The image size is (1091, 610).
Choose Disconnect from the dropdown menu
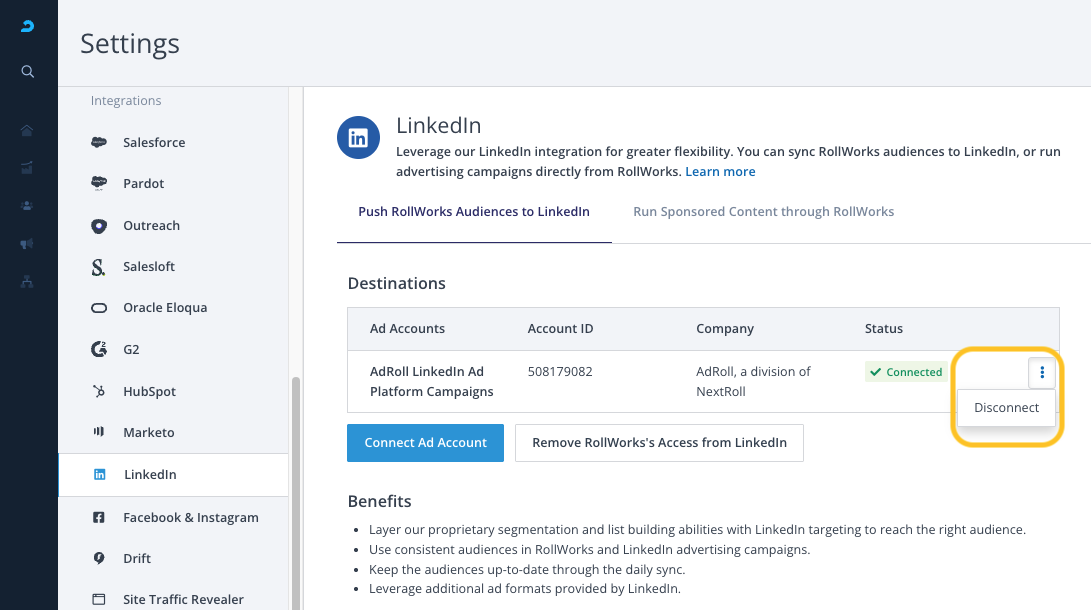[1006, 408]
